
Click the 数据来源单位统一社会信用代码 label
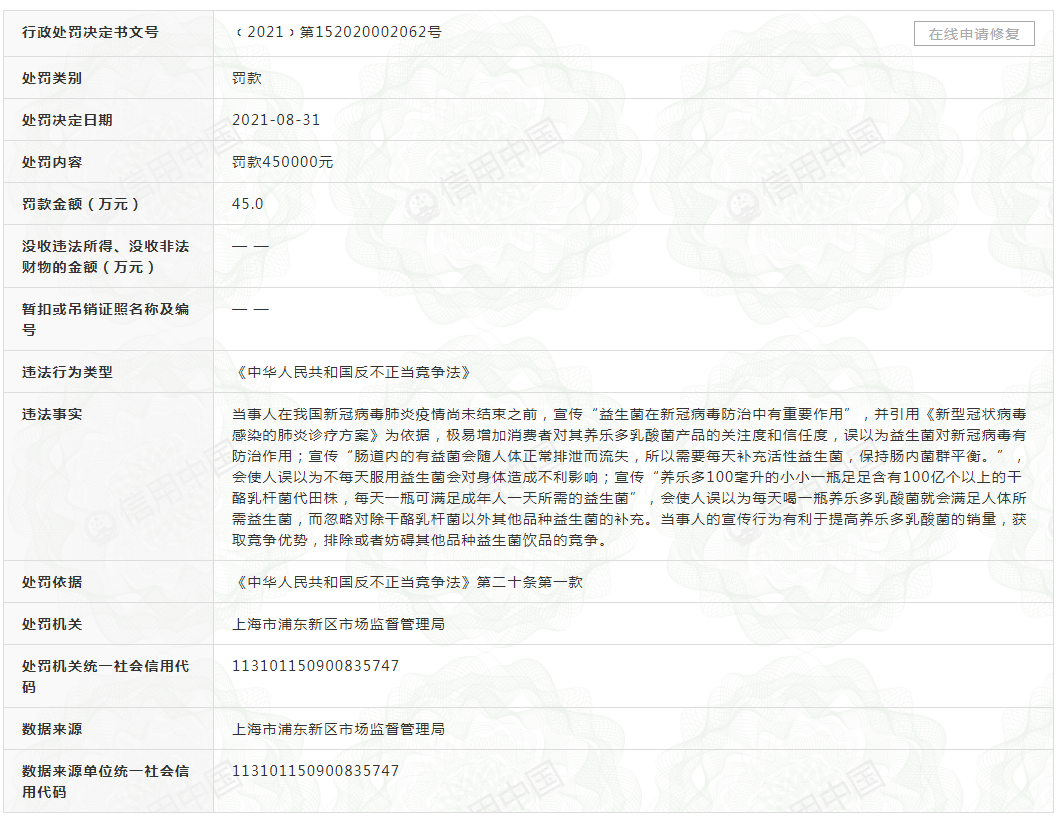pos(105,781)
